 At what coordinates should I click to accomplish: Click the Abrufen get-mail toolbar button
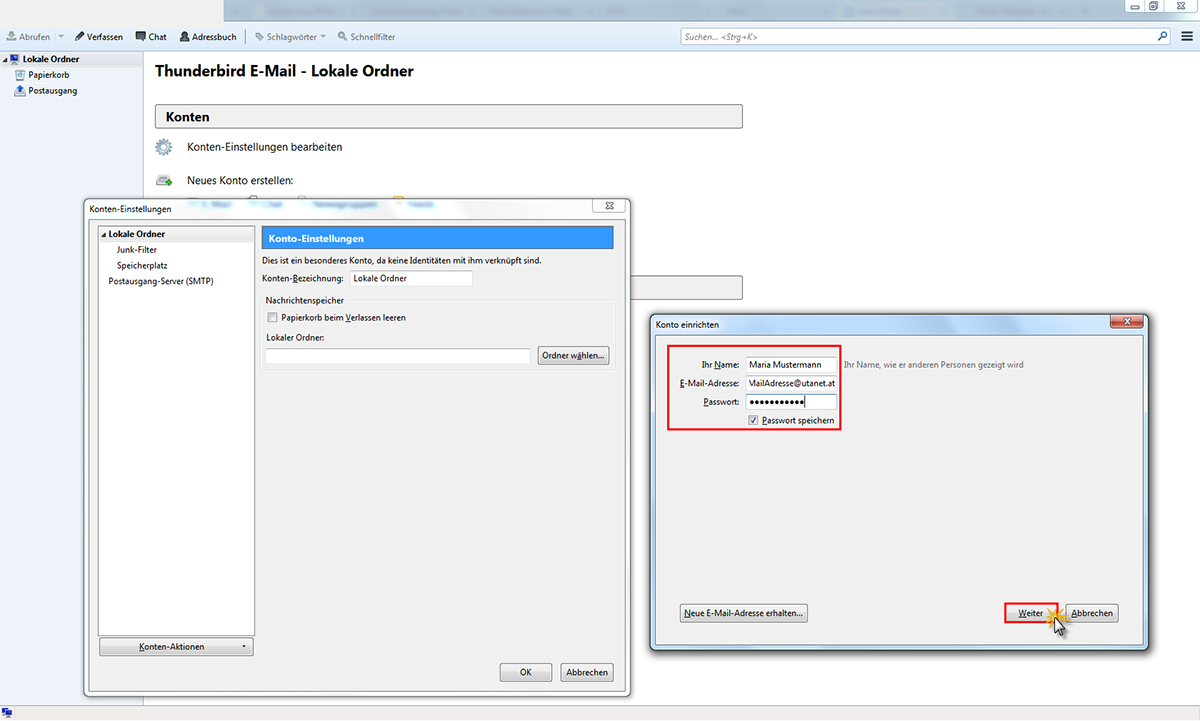click(28, 37)
